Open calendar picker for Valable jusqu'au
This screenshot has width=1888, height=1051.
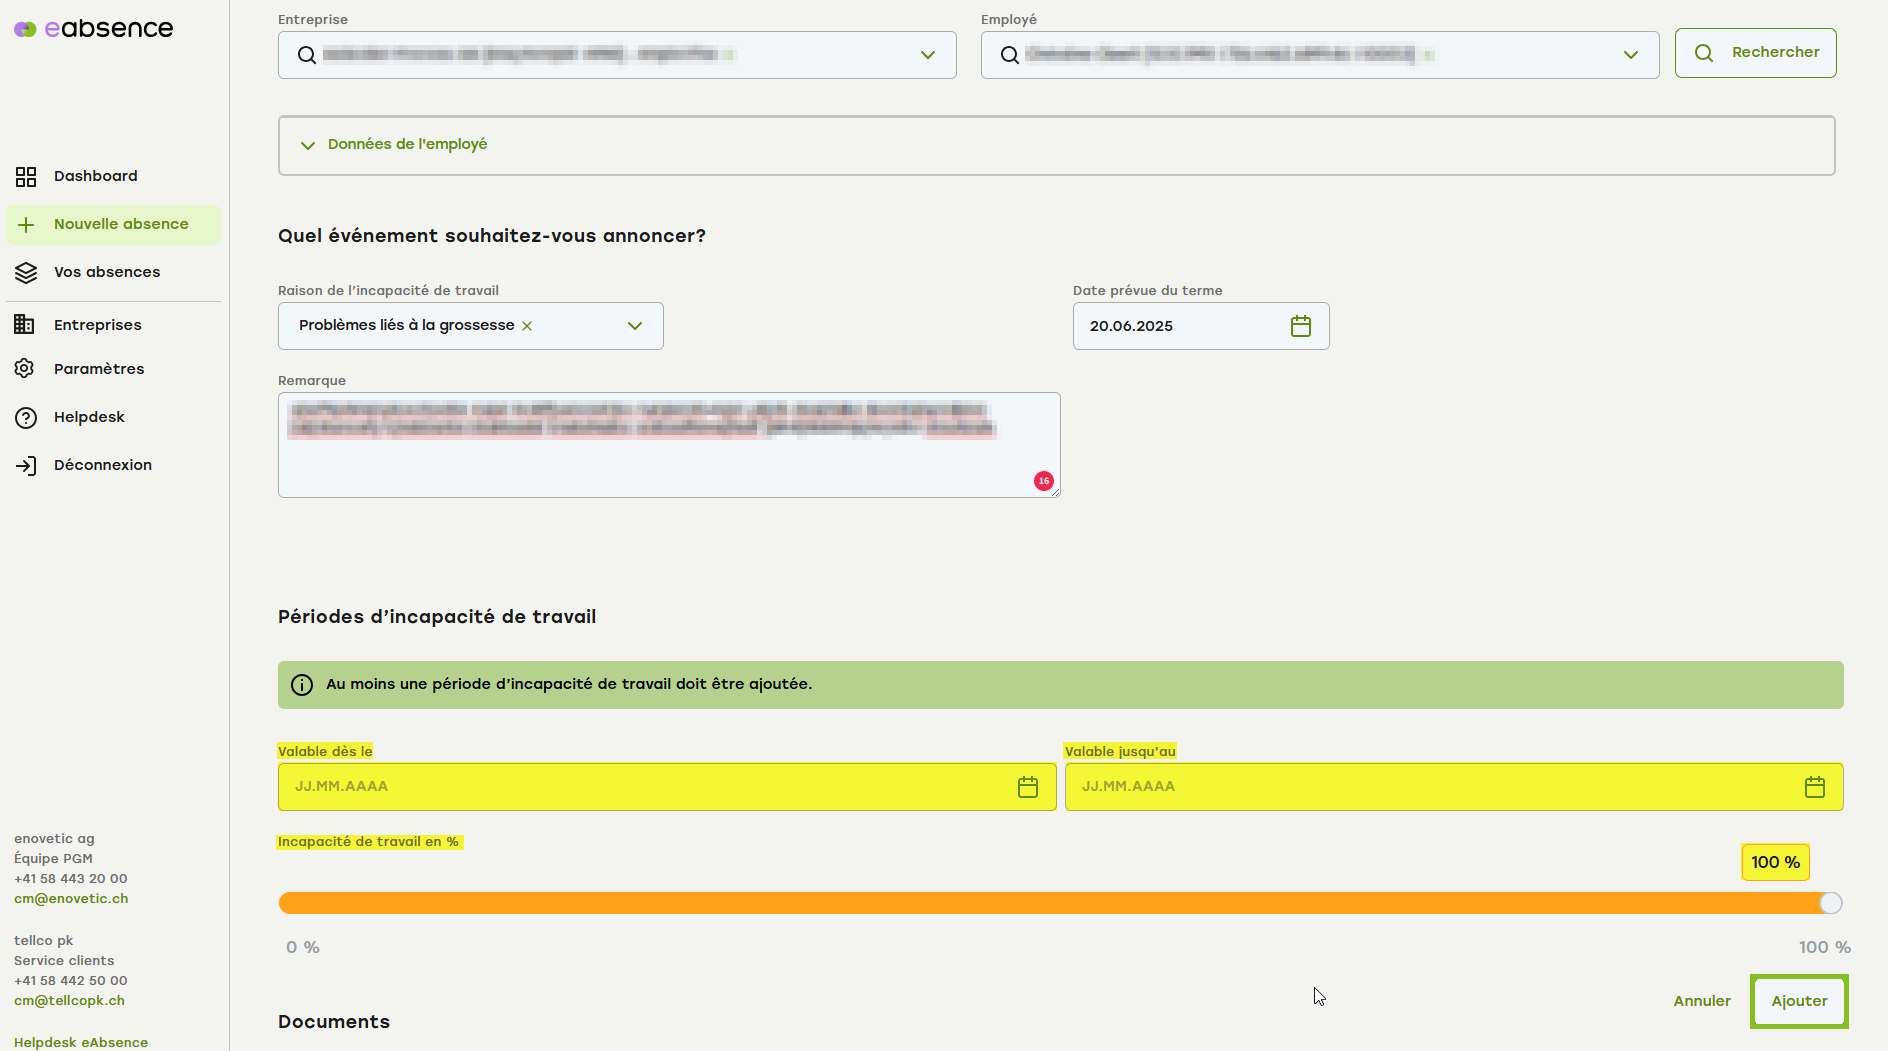tap(1814, 787)
